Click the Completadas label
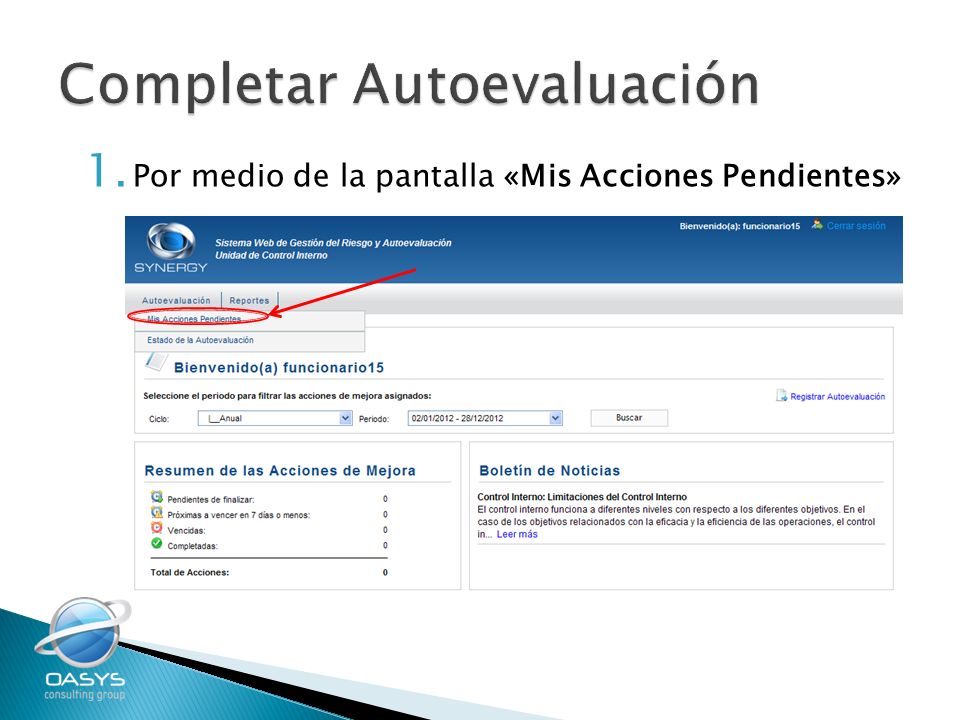Image resolution: width=960 pixels, height=720 pixels. click(x=192, y=546)
